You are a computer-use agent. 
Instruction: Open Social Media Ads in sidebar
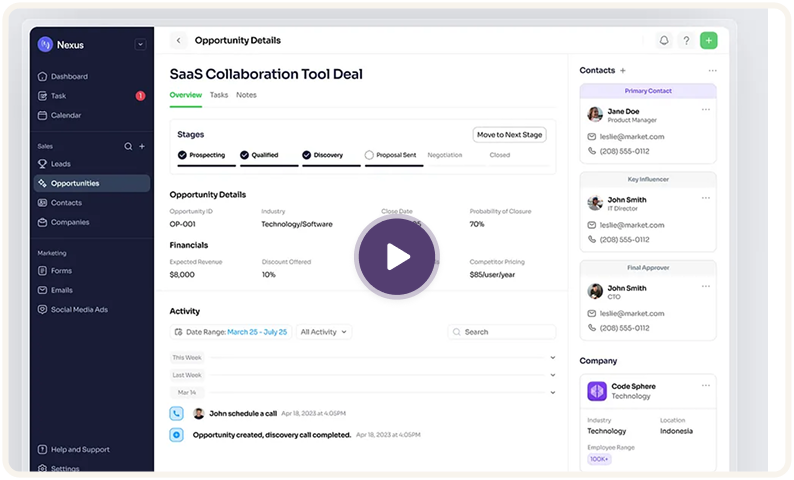coord(79,309)
